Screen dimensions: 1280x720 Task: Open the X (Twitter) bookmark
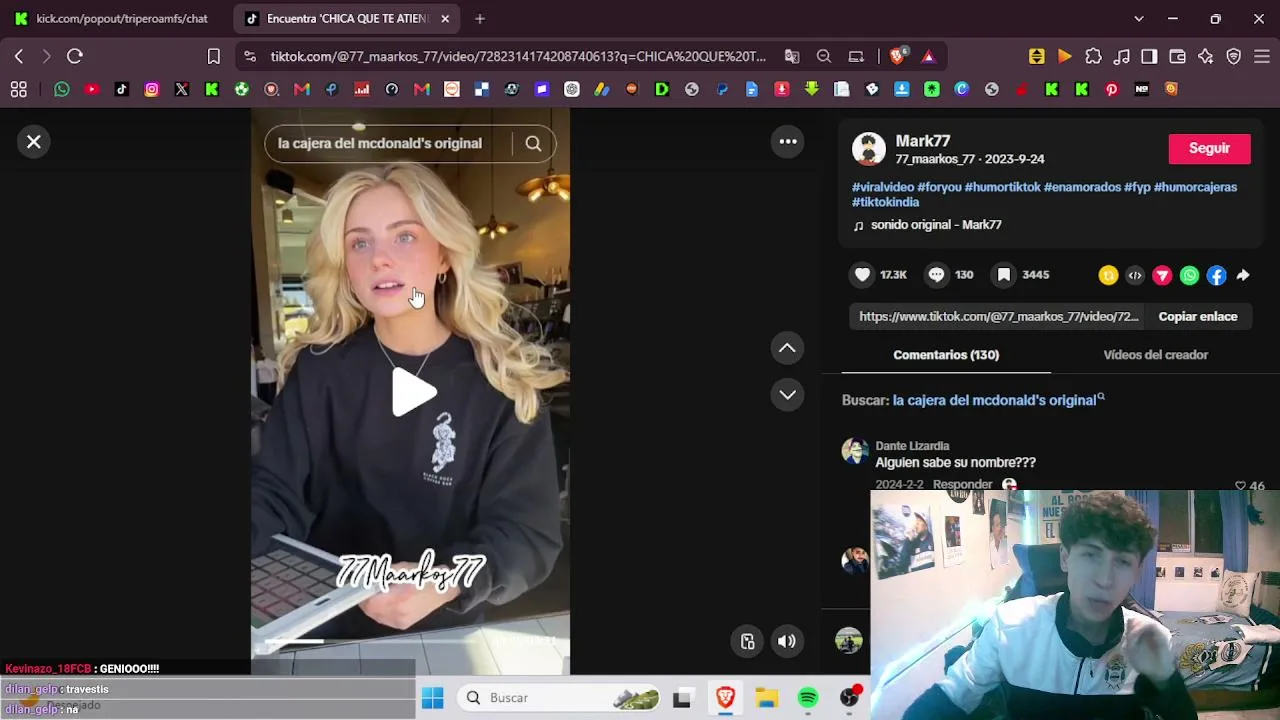[x=182, y=90]
